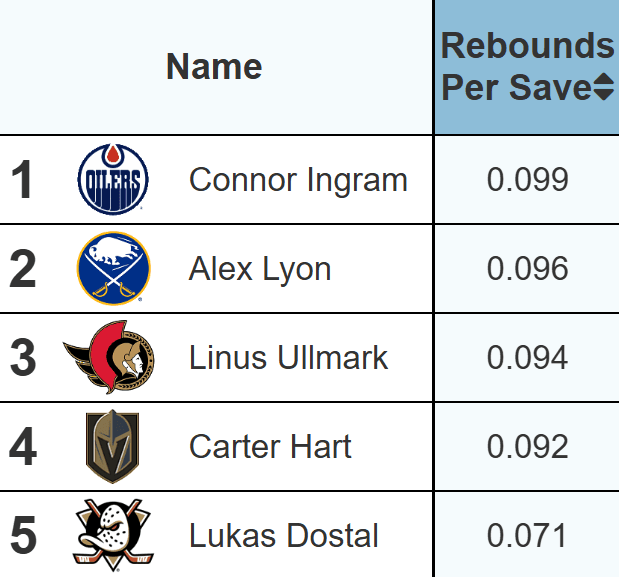619x577 pixels.
Task: Select the 0.092 rebounds value cell
Action: [527, 446]
